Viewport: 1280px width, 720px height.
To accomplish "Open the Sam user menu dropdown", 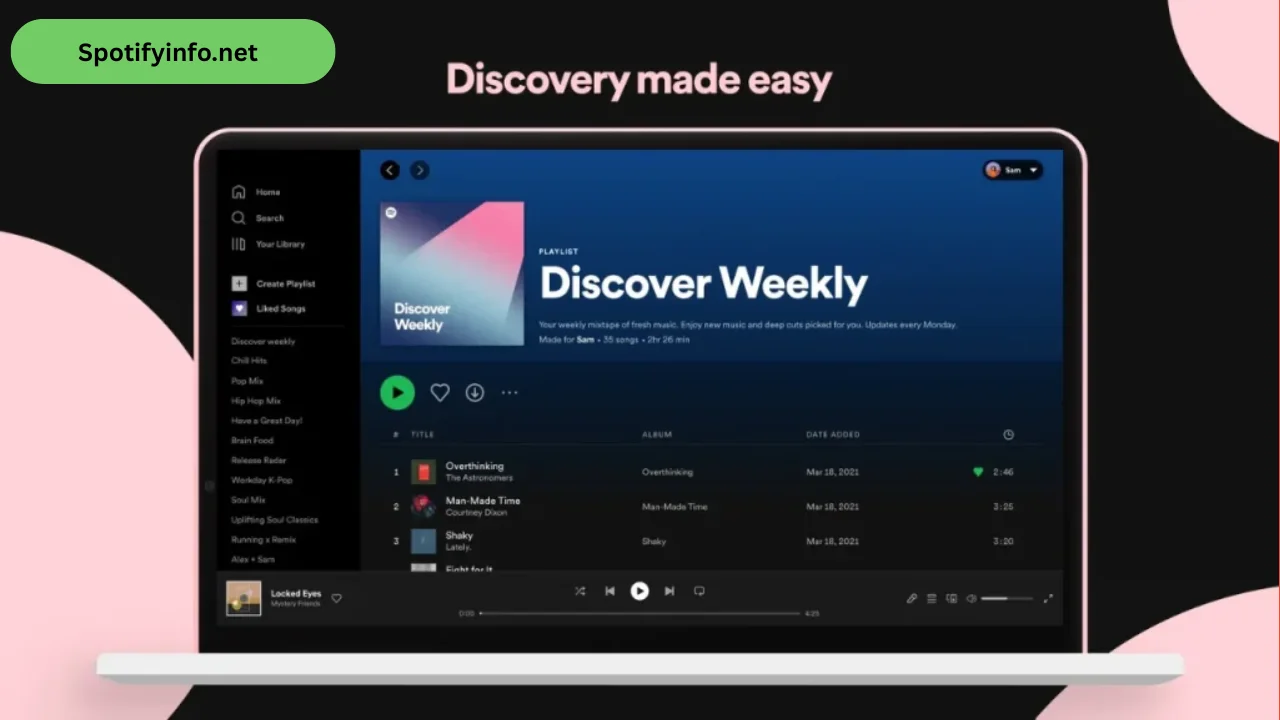I will pyautogui.click(x=1013, y=170).
